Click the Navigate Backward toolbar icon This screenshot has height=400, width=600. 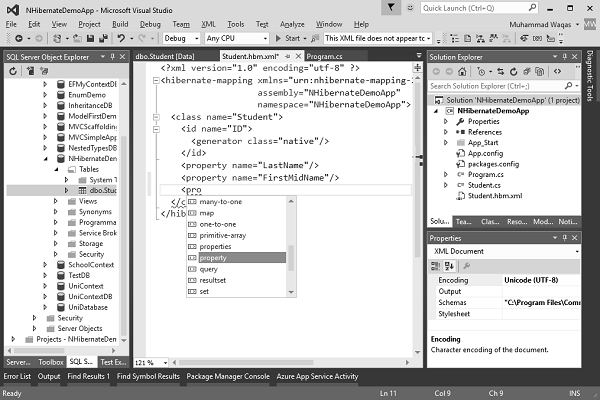click(18, 38)
